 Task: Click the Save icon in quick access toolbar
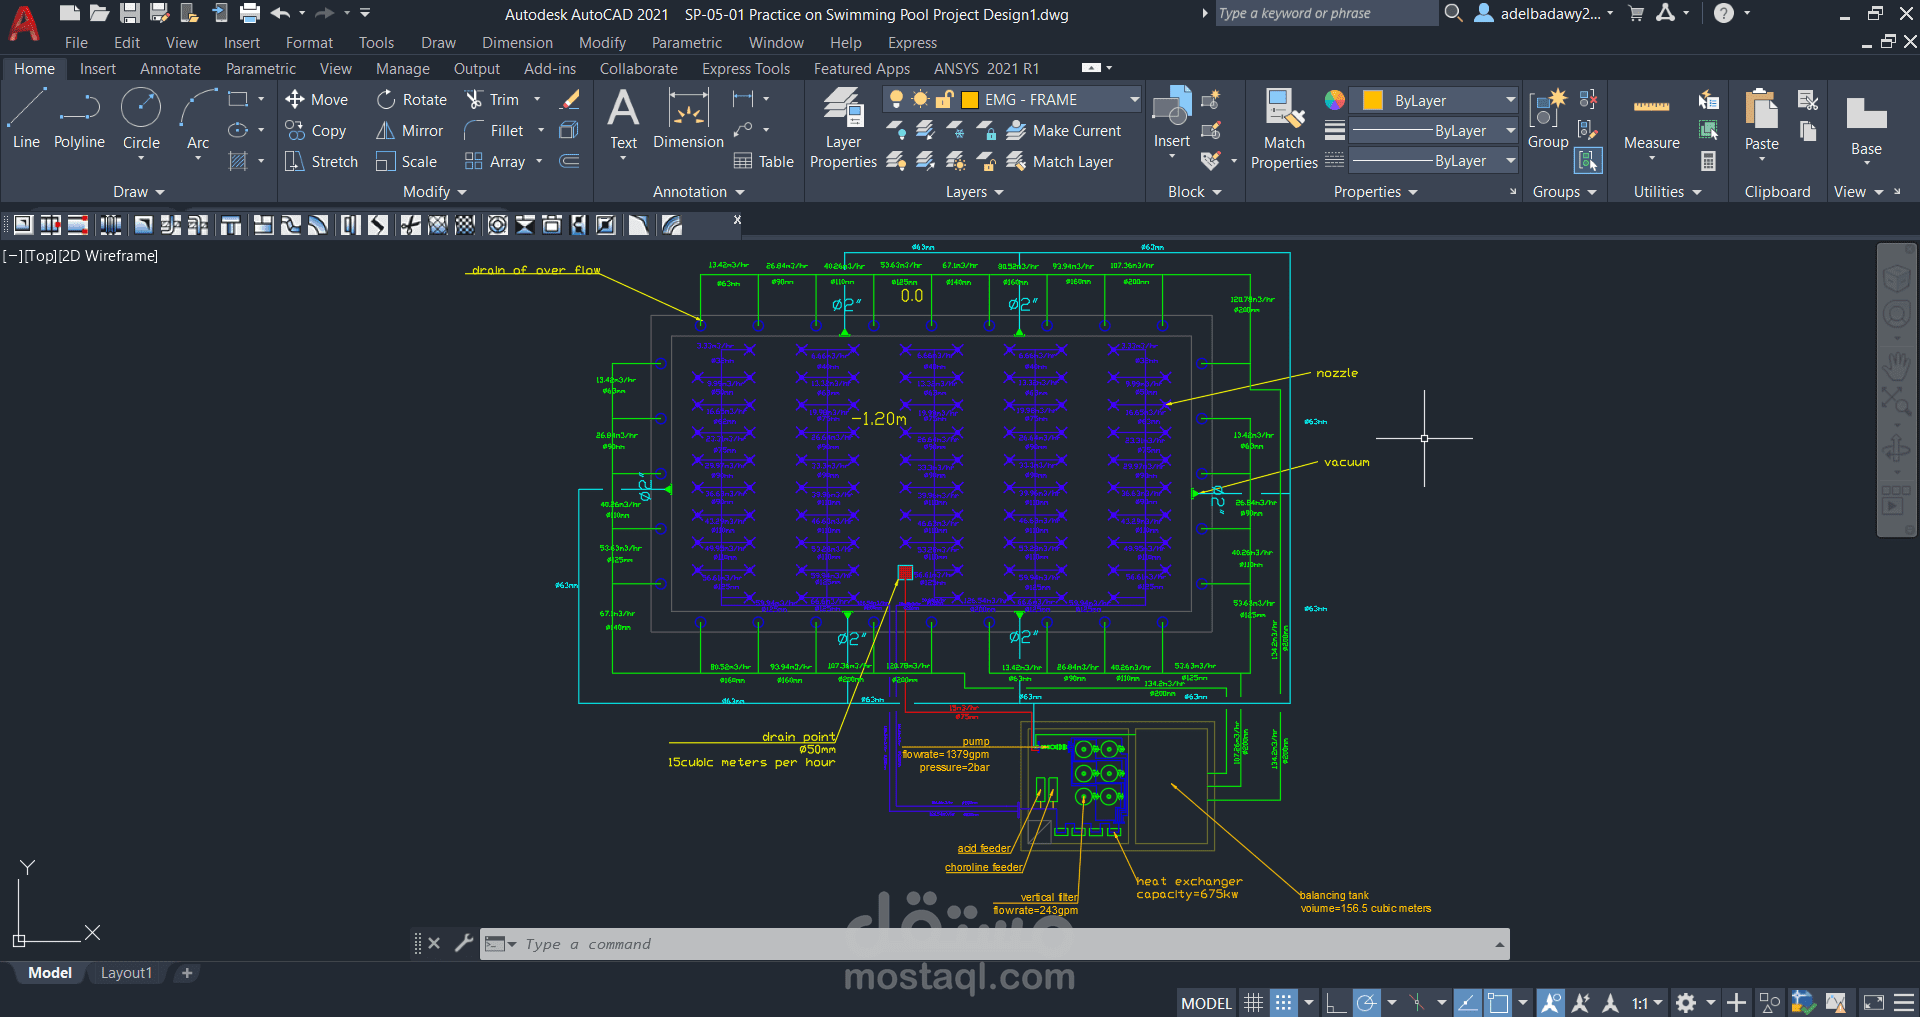click(x=130, y=13)
